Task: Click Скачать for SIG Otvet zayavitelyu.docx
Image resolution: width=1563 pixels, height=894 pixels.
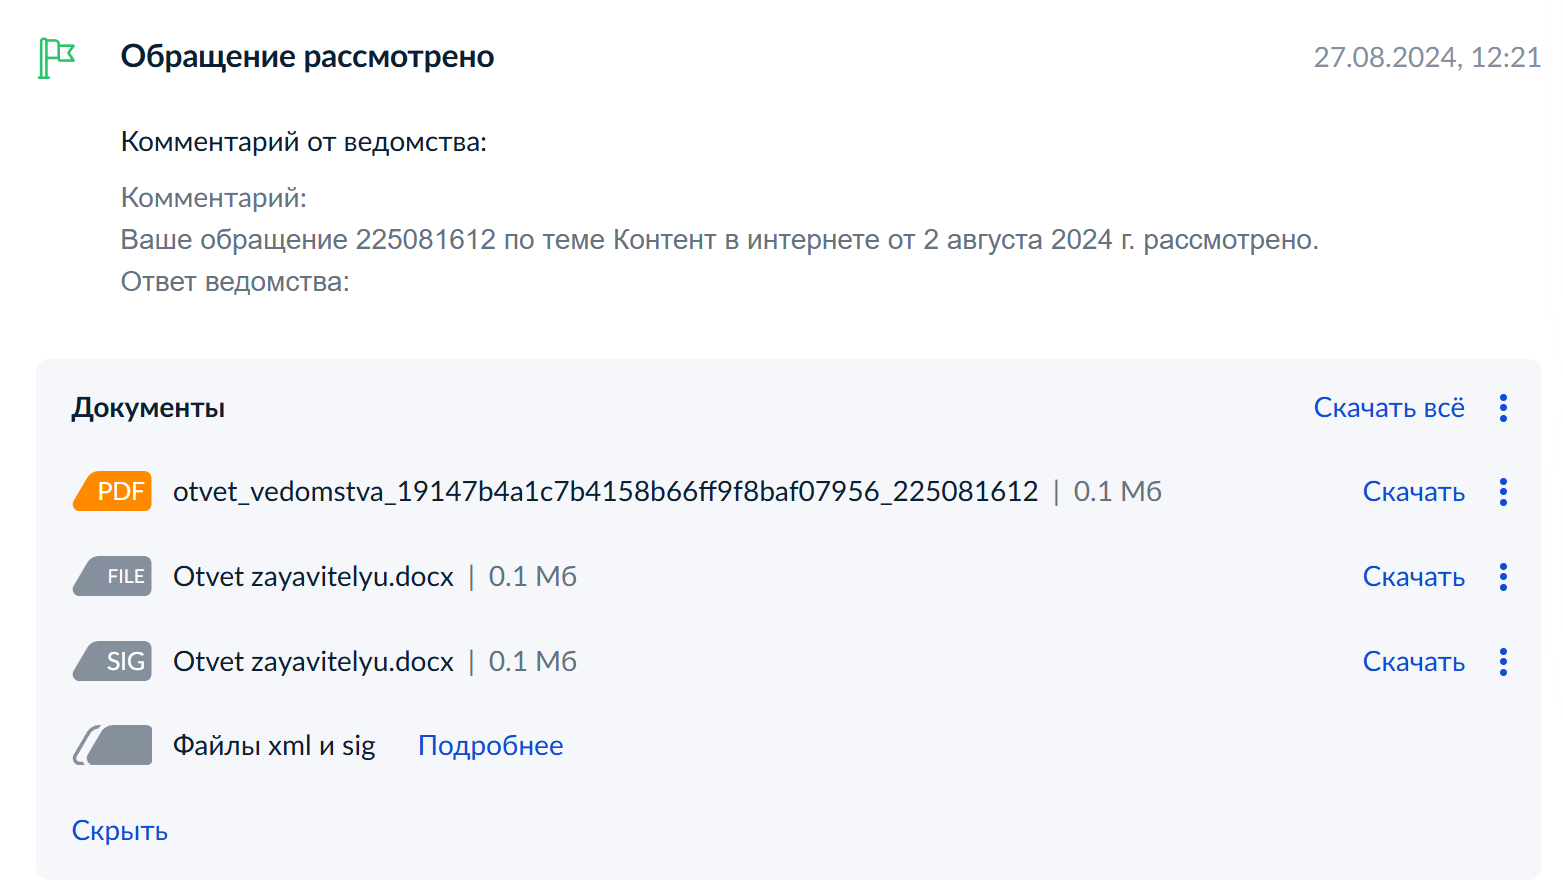Action: pyautogui.click(x=1413, y=662)
